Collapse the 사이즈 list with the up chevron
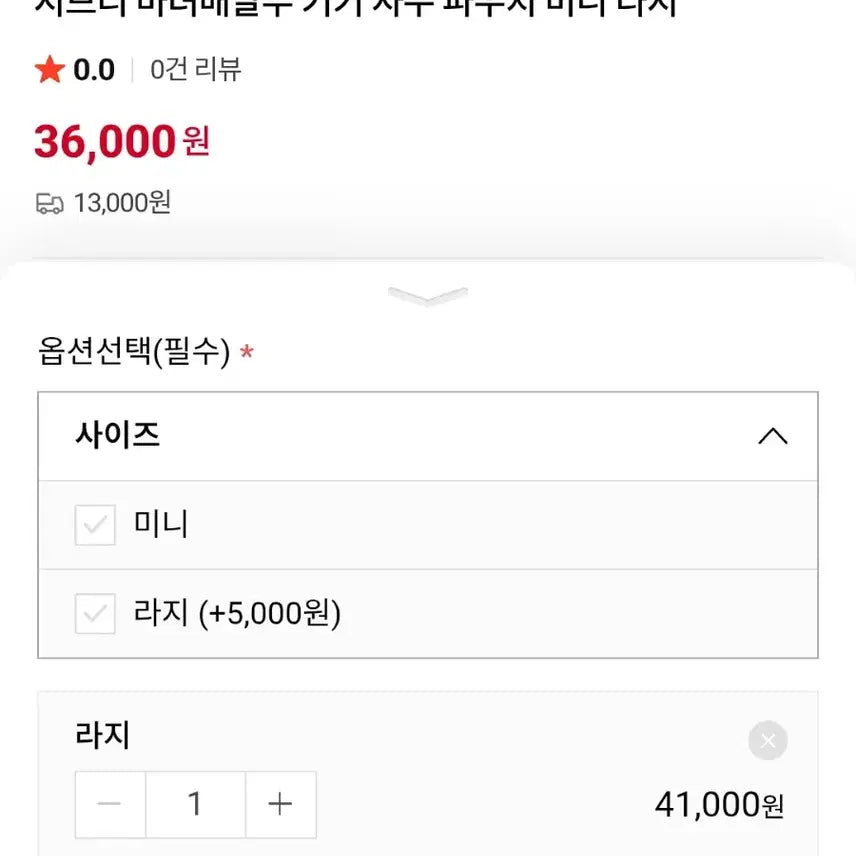The height and width of the screenshot is (856, 856). 772,436
